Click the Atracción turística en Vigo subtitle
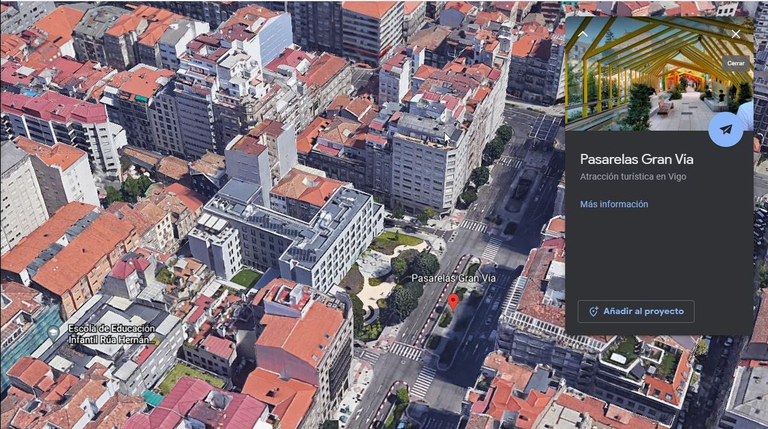Screen dimensions: 768x429 coord(633,177)
